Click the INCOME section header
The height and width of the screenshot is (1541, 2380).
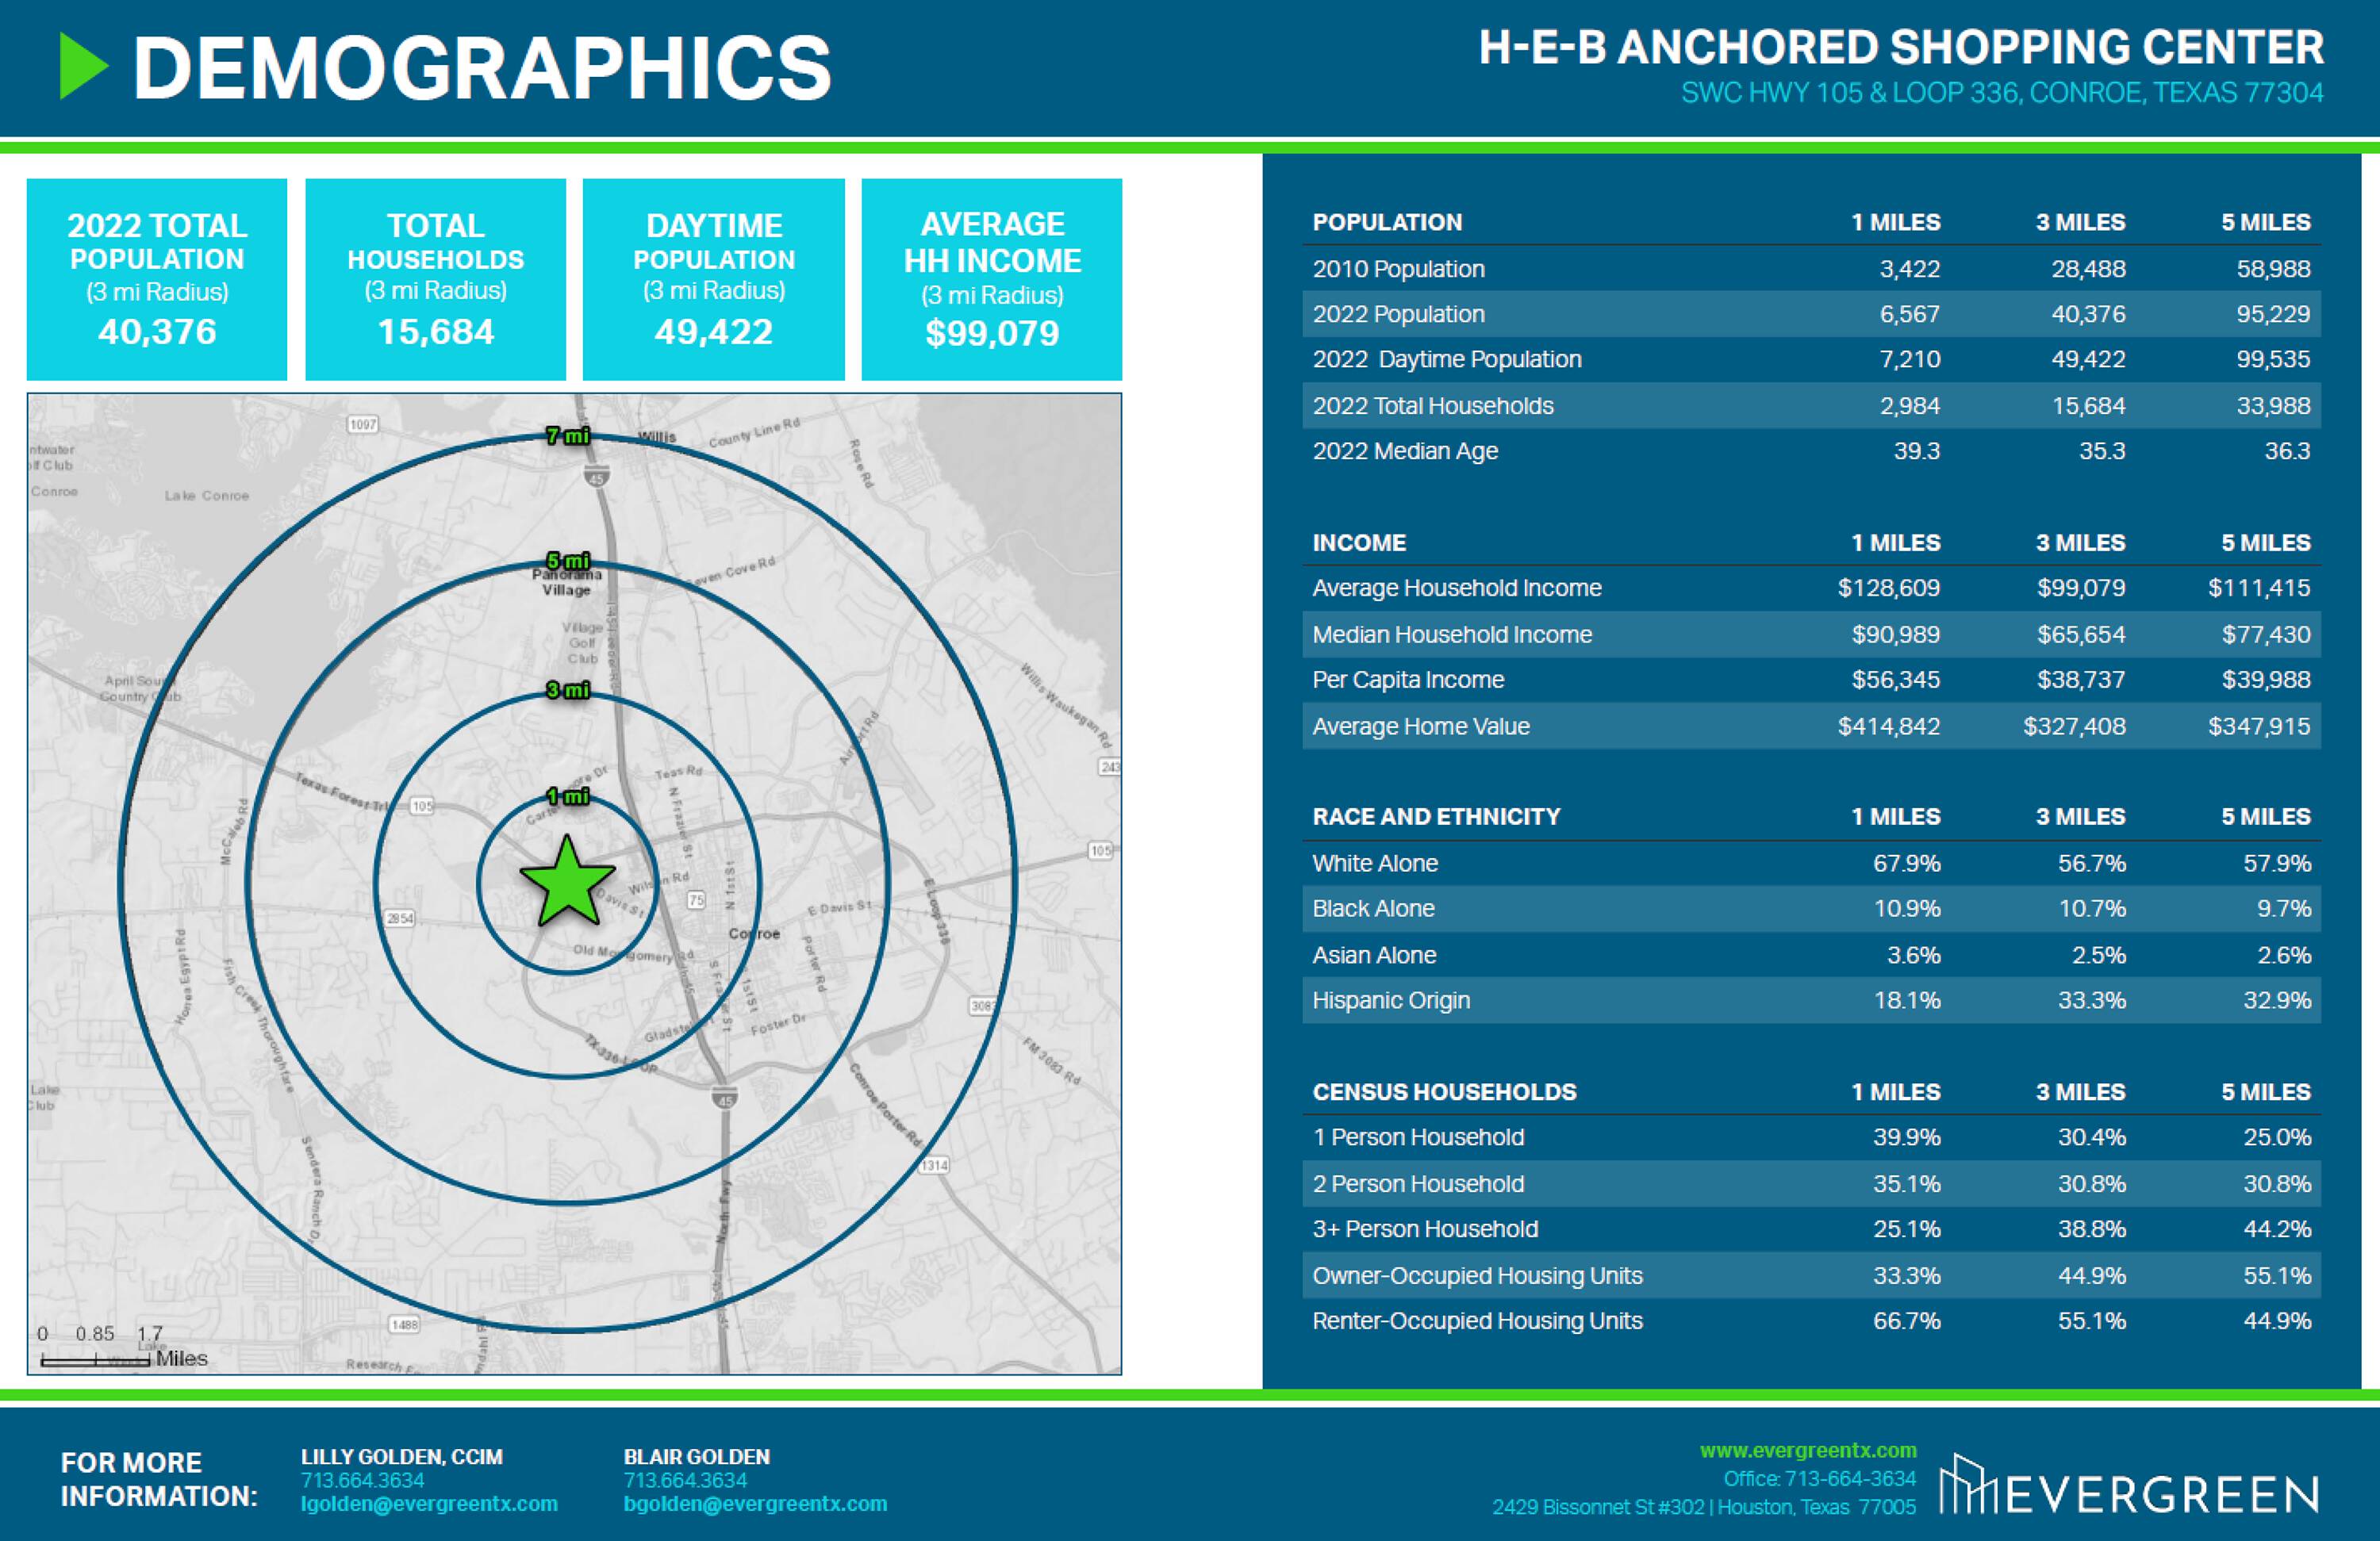tap(1359, 543)
